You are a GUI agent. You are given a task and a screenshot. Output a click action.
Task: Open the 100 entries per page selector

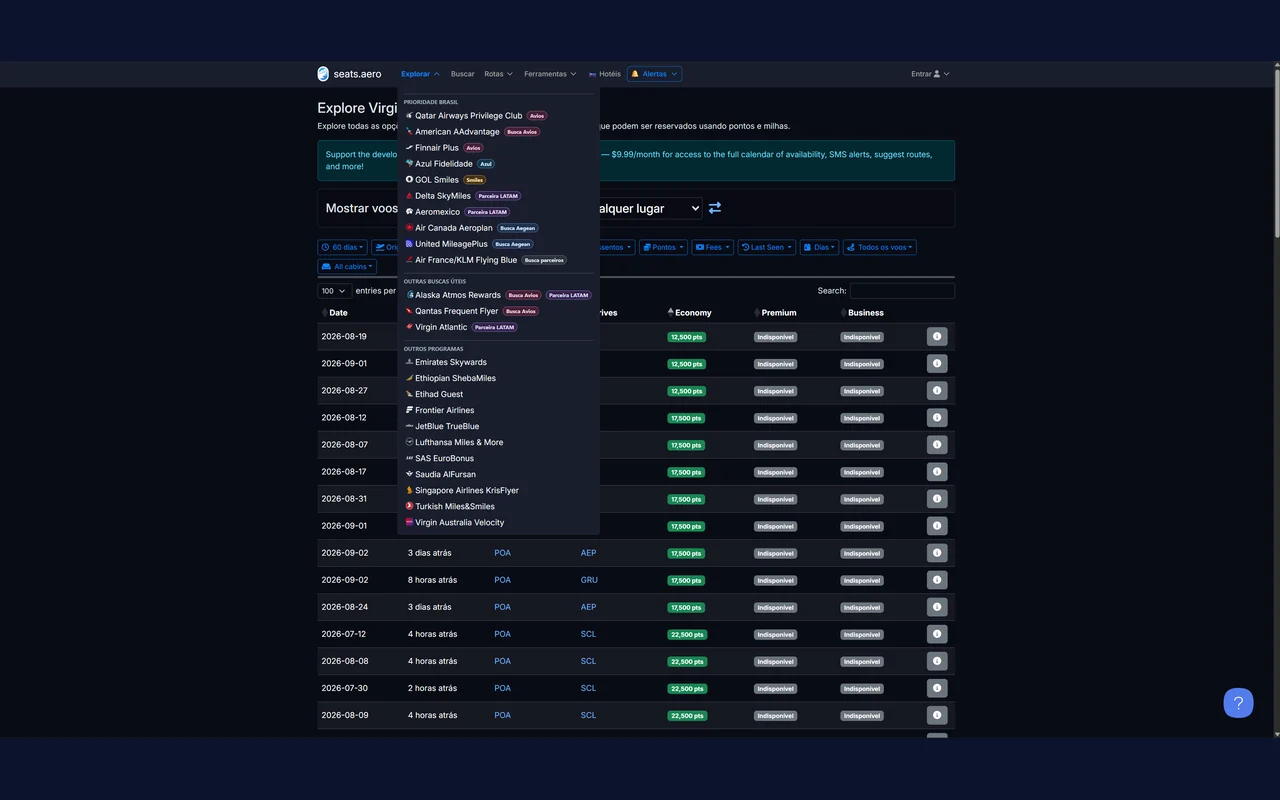point(334,291)
